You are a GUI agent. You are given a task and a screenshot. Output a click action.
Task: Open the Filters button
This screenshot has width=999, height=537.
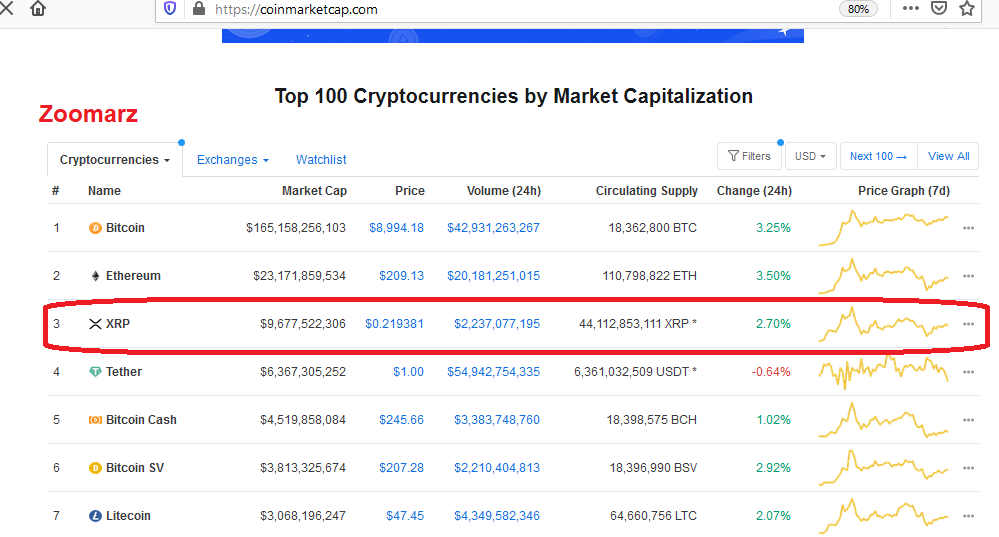[x=749, y=156]
